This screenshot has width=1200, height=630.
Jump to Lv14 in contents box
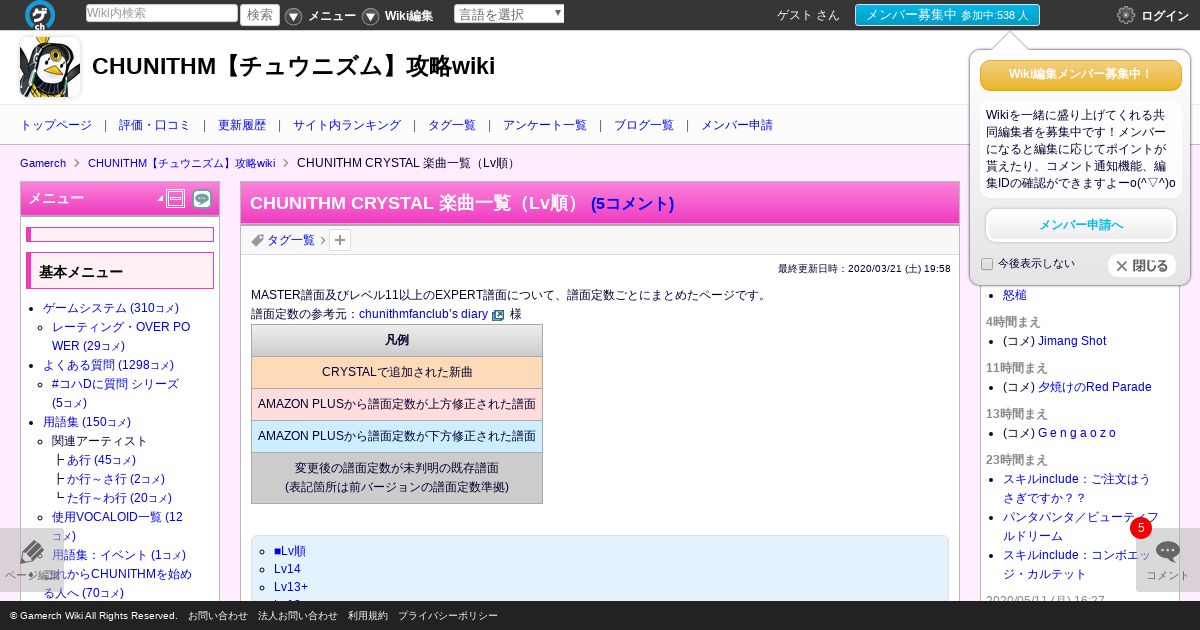pos(287,569)
